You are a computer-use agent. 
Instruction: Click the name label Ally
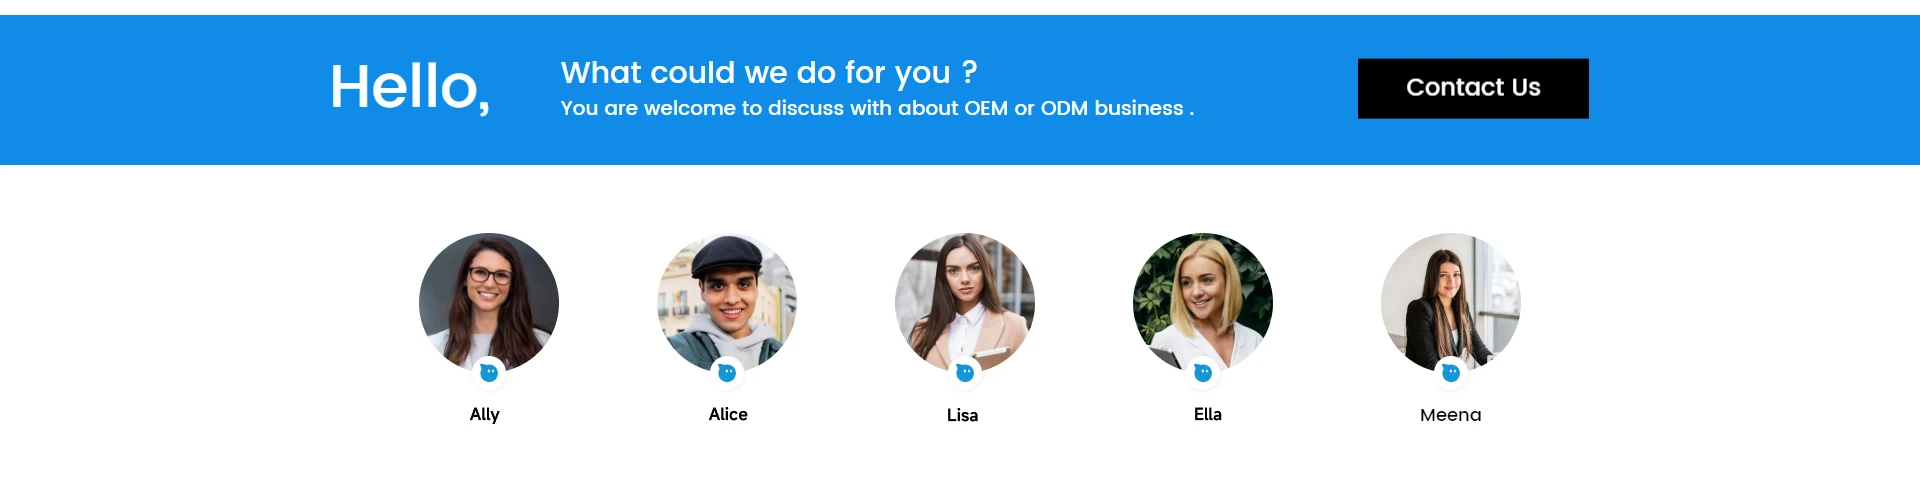point(485,414)
